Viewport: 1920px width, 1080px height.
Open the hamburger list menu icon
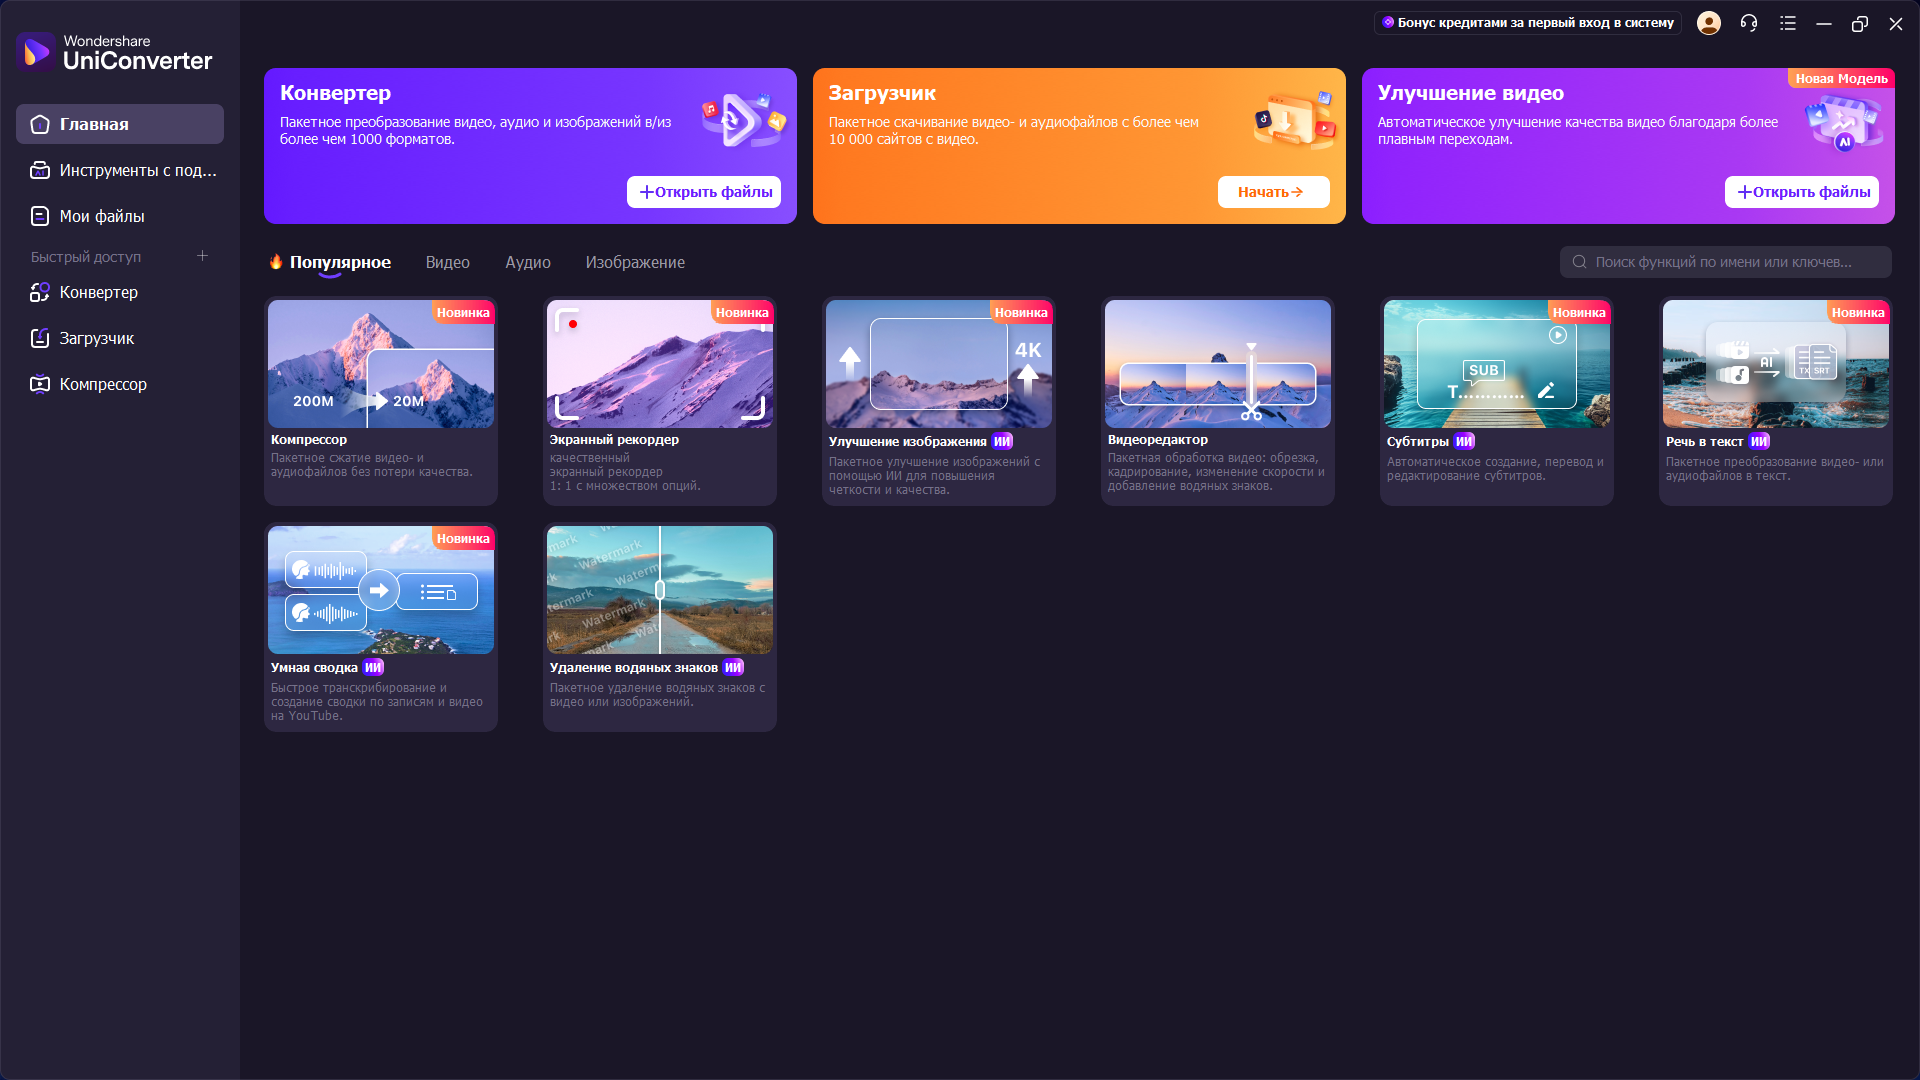tap(1788, 23)
